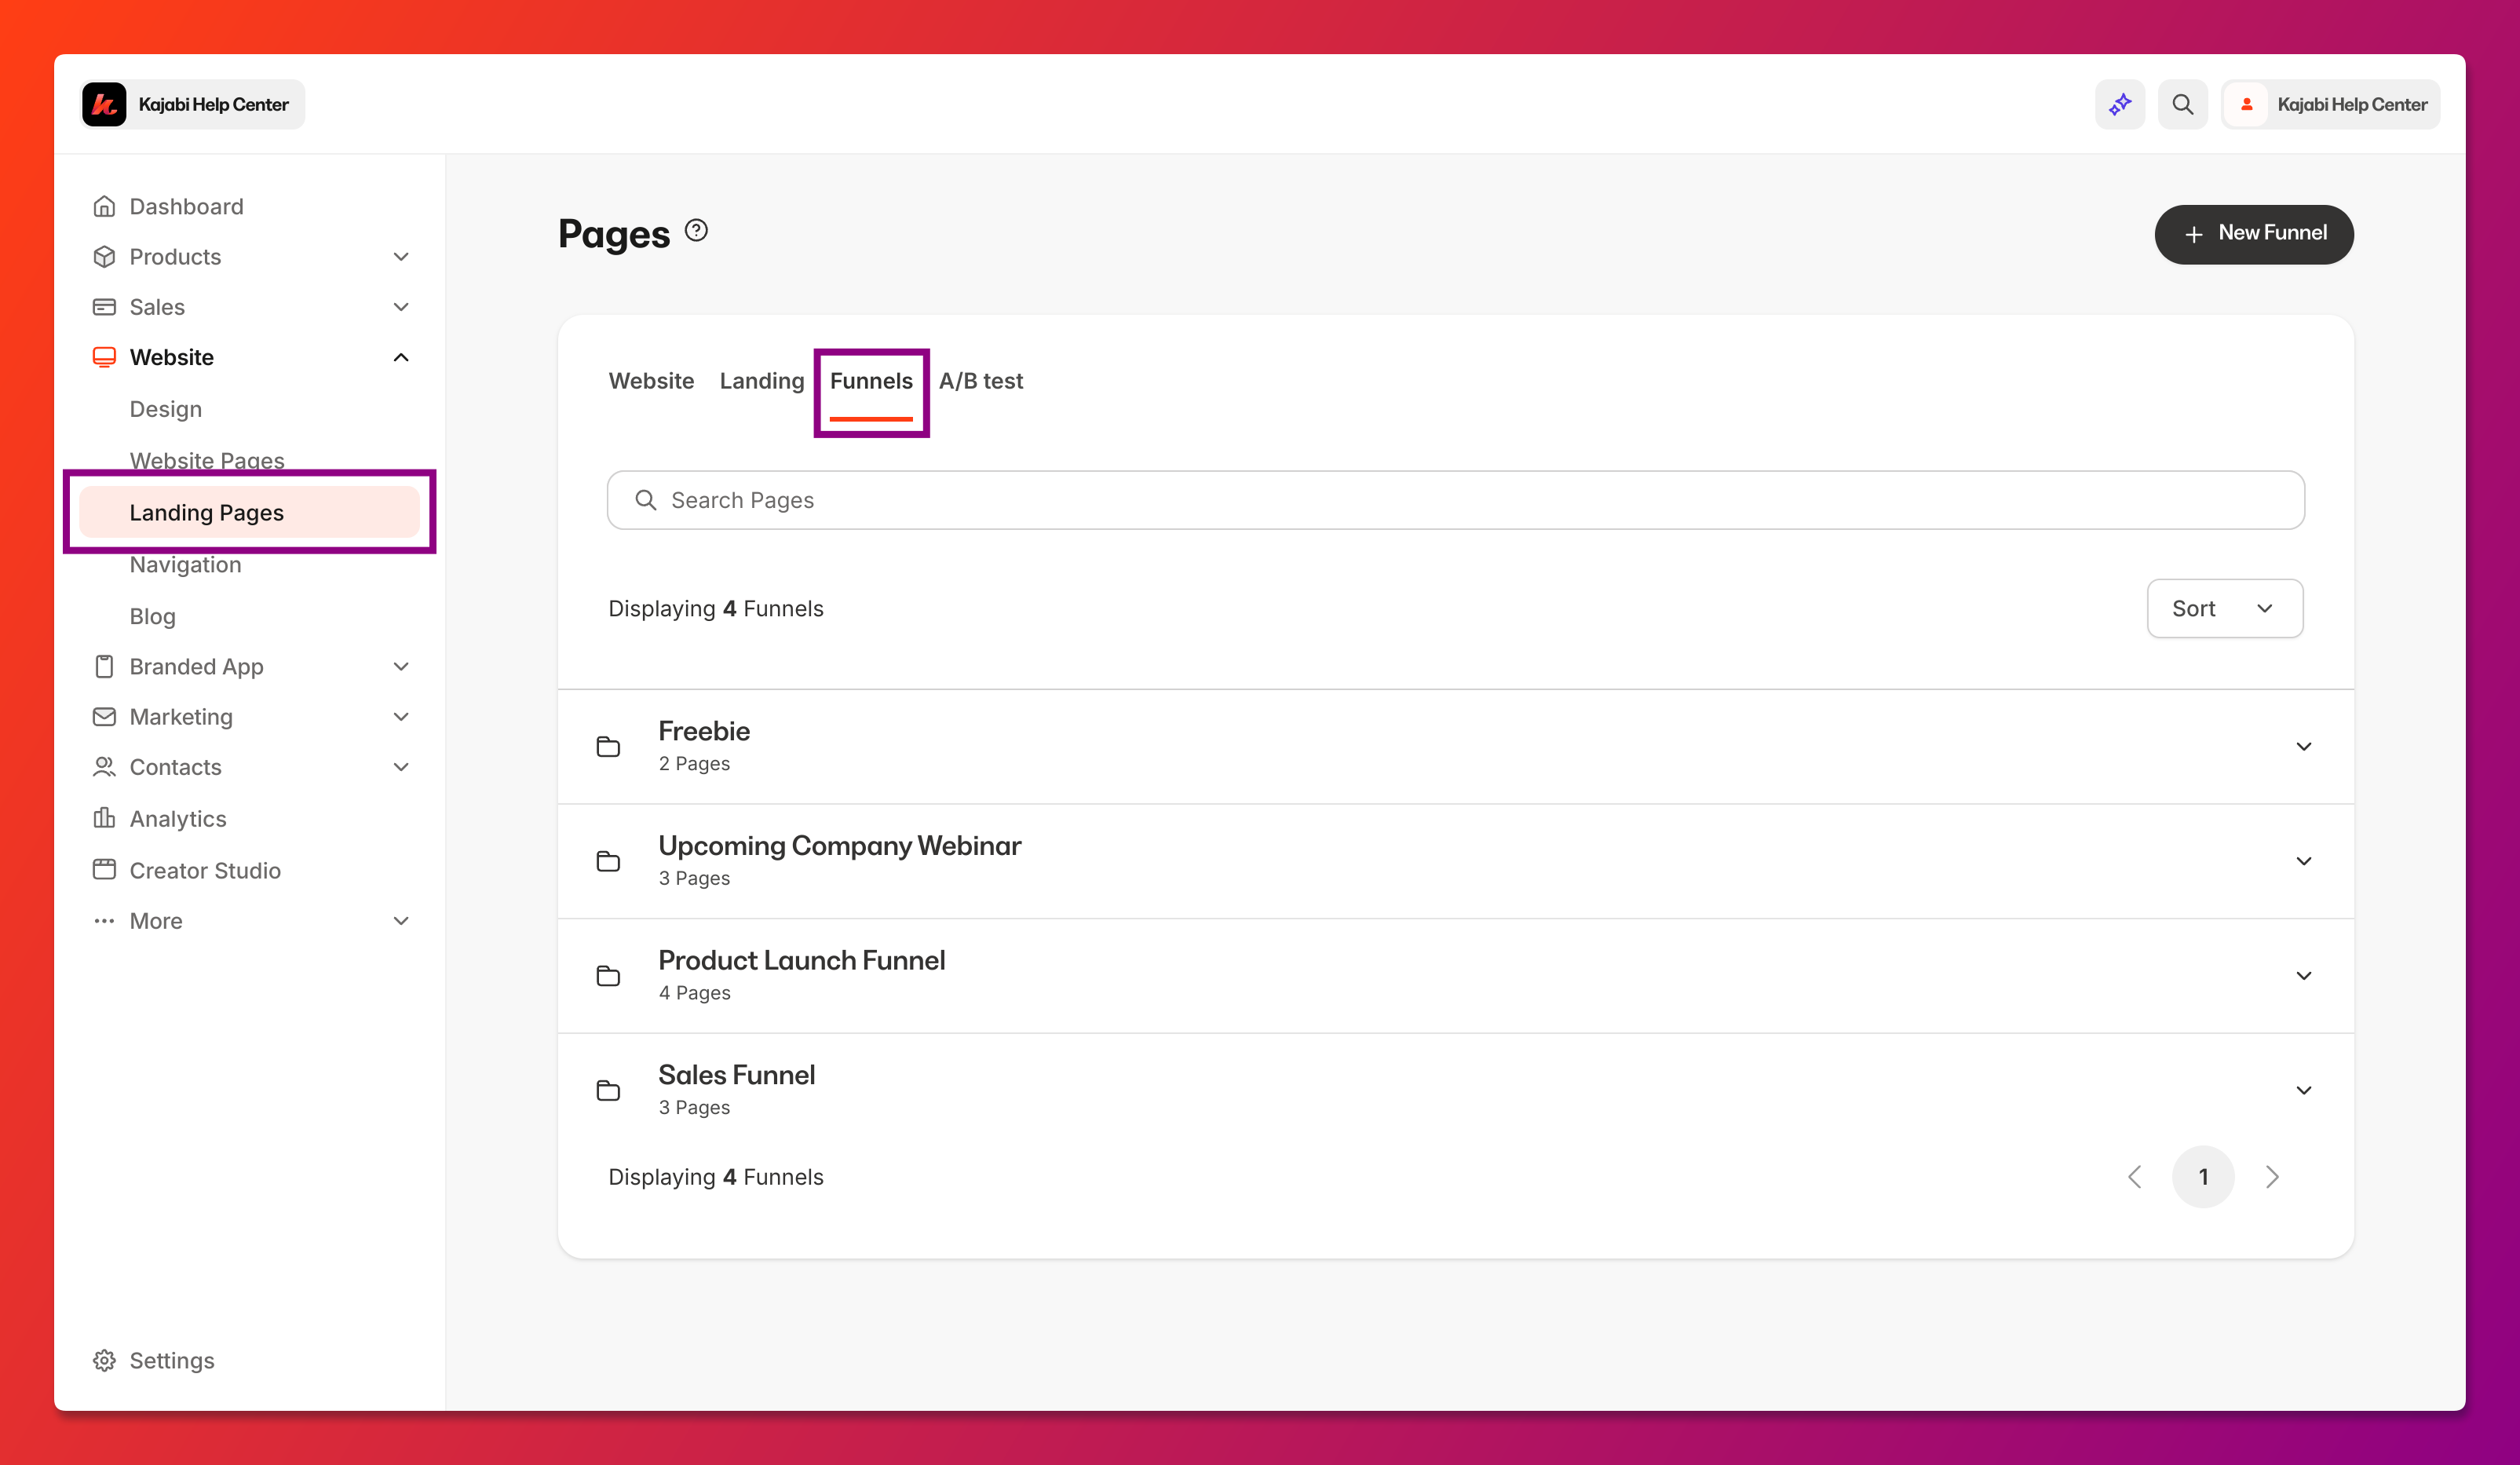This screenshot has height=1465, width=2520.
Task: Expand the More chevron
Action: click(401, 920)
